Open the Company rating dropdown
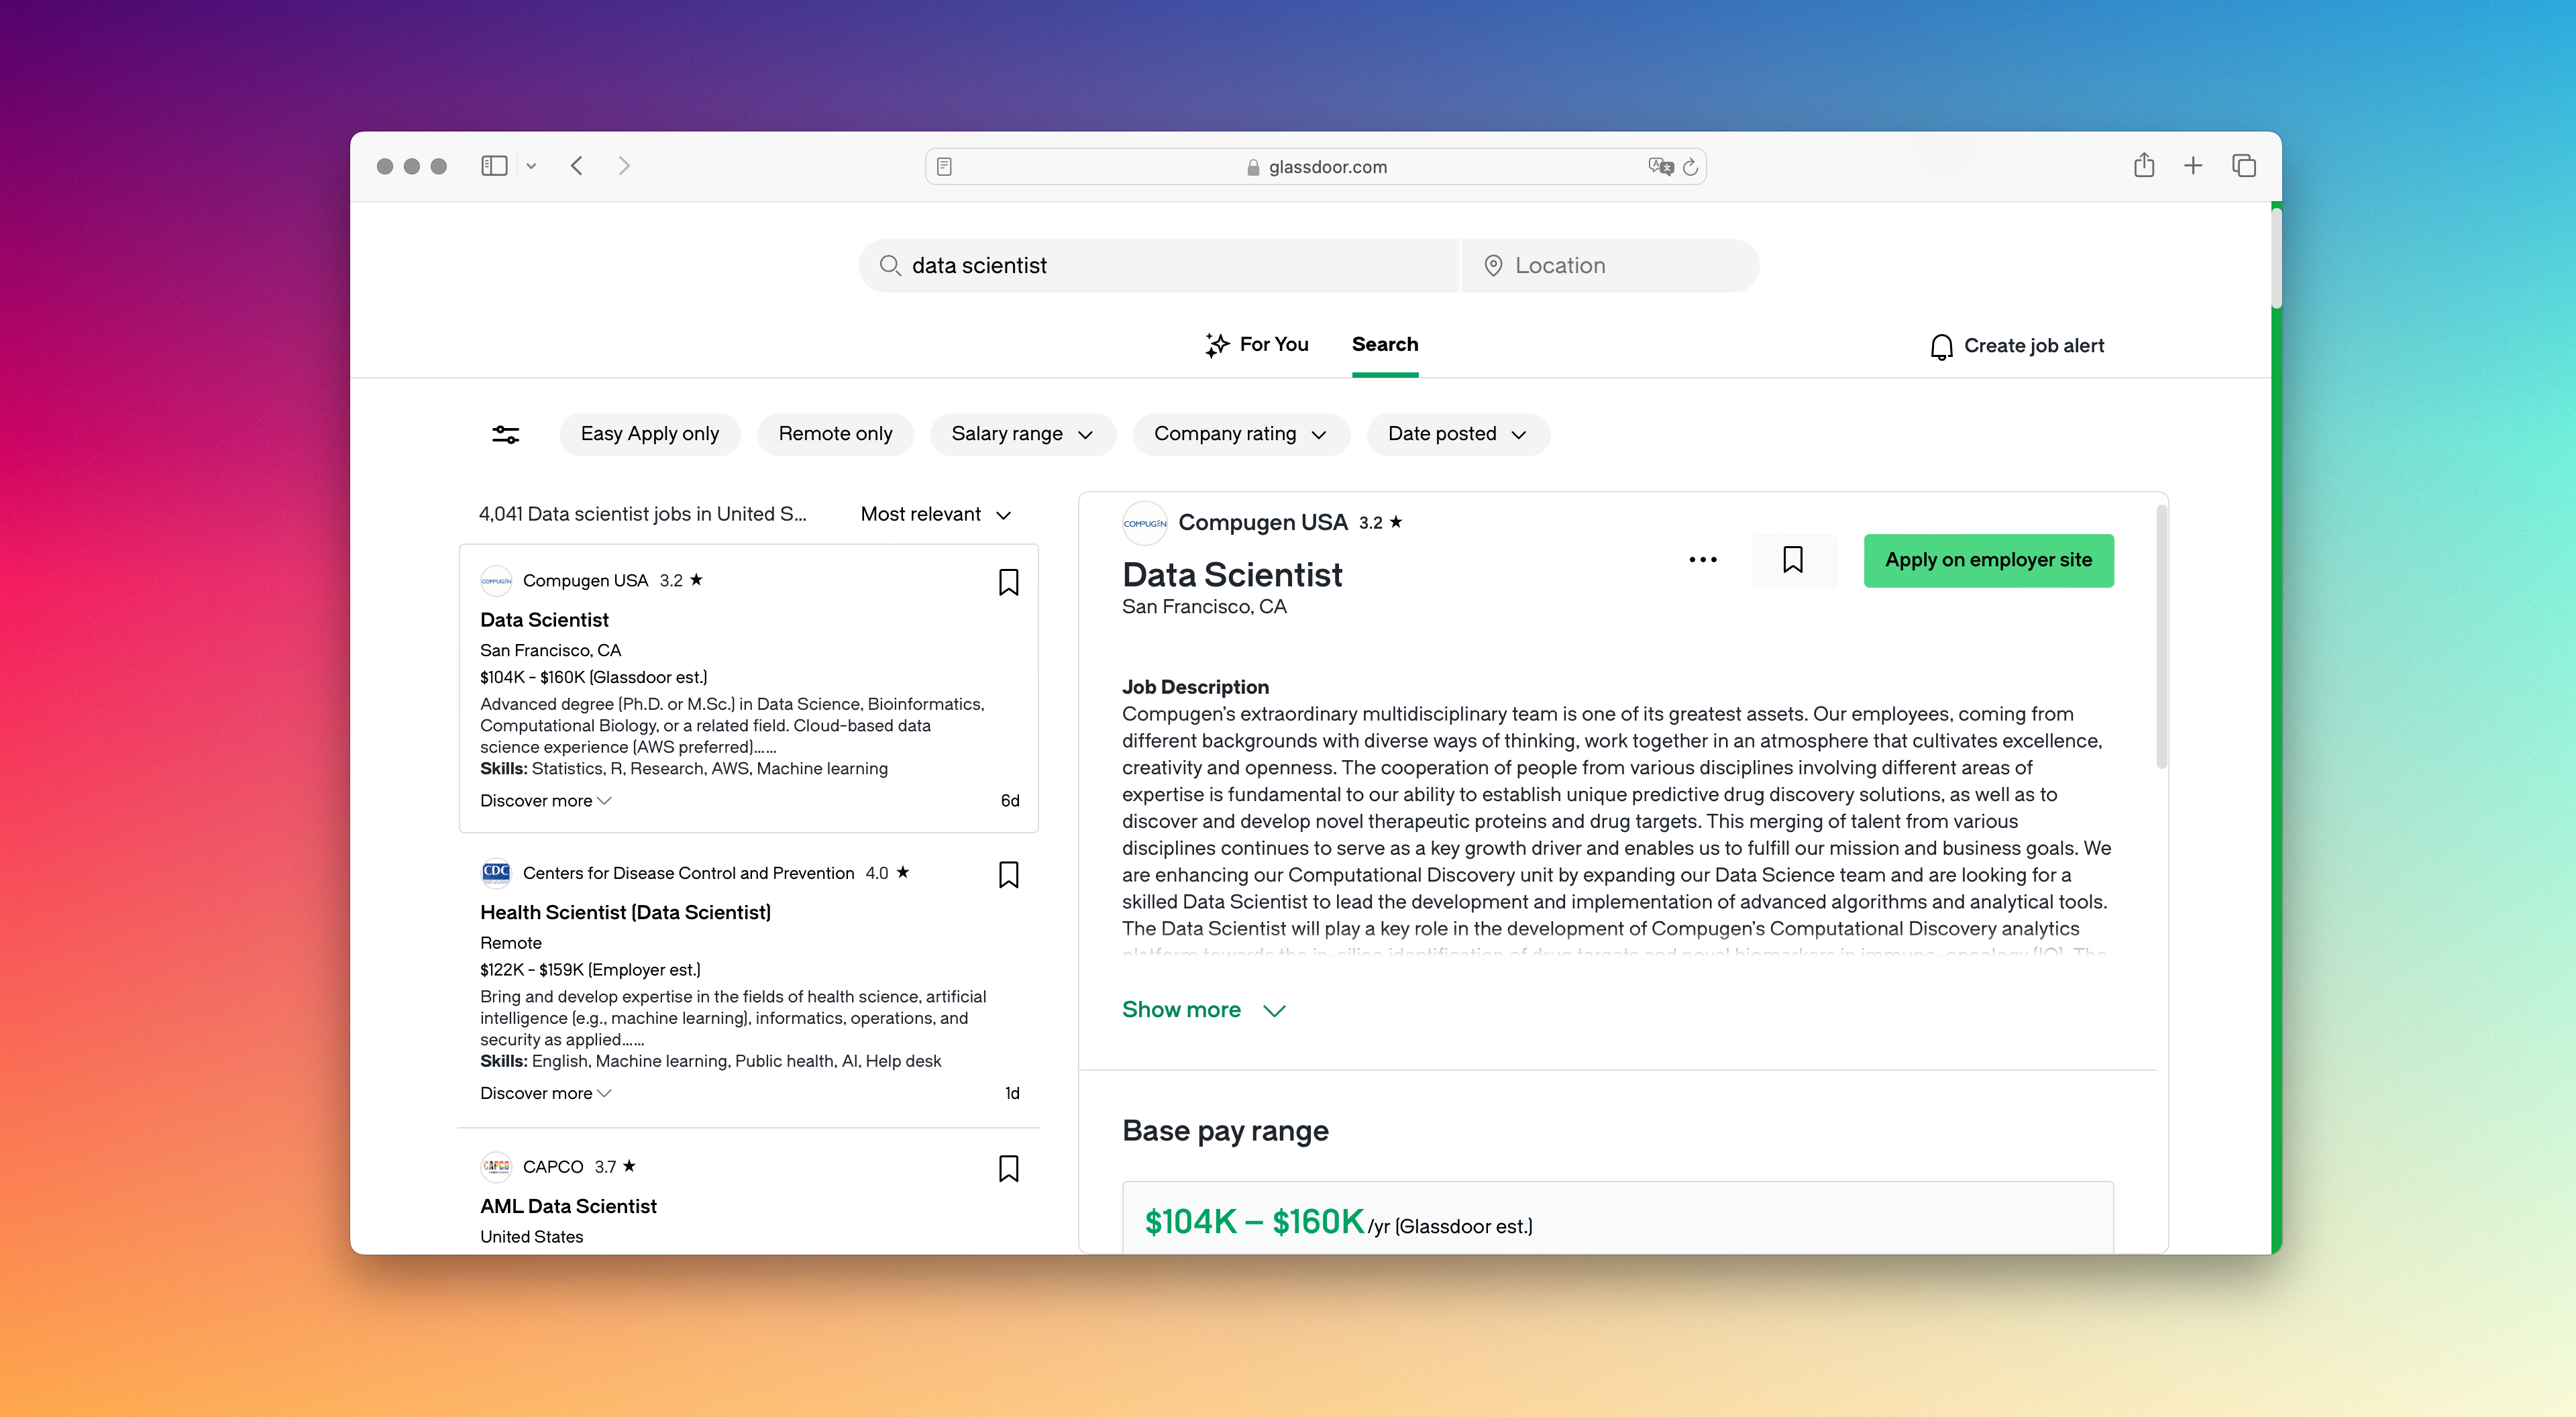The image size is (2576, 1417). click(1241, 434)
